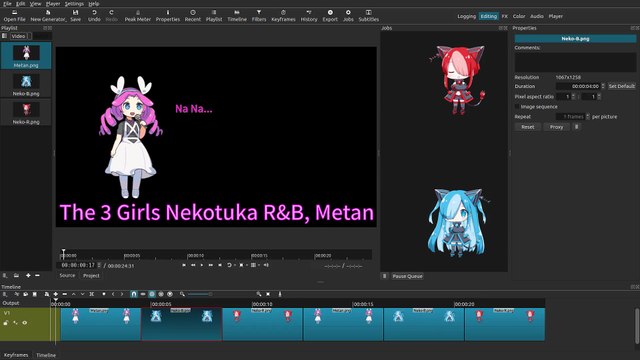Viewport: 640px width, 360px height.
Task: Open the Recent files panel
Action: (193, 16)
